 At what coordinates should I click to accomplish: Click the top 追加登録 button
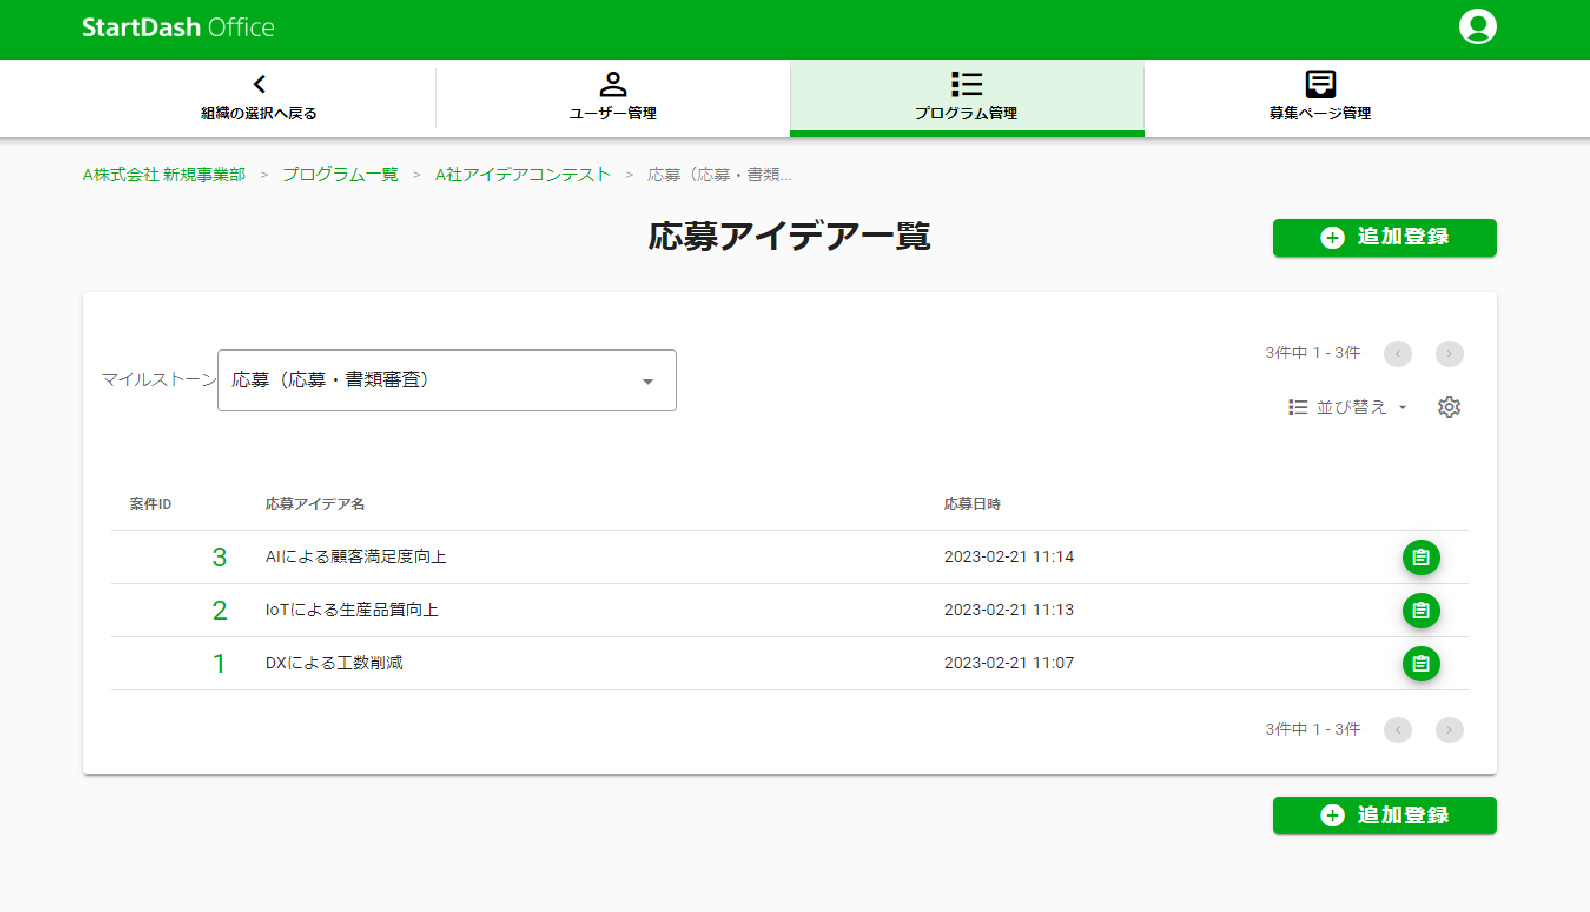(x=1384, y=237)
